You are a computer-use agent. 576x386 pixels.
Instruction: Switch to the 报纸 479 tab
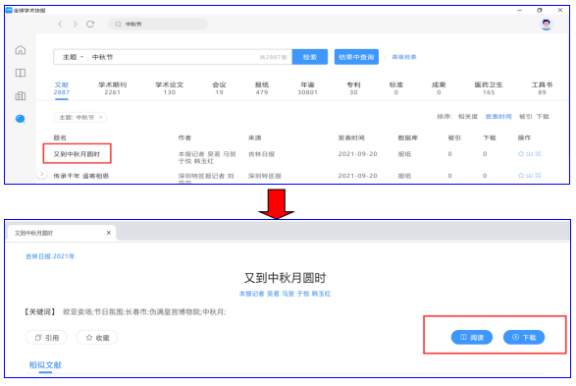point(262,88)
